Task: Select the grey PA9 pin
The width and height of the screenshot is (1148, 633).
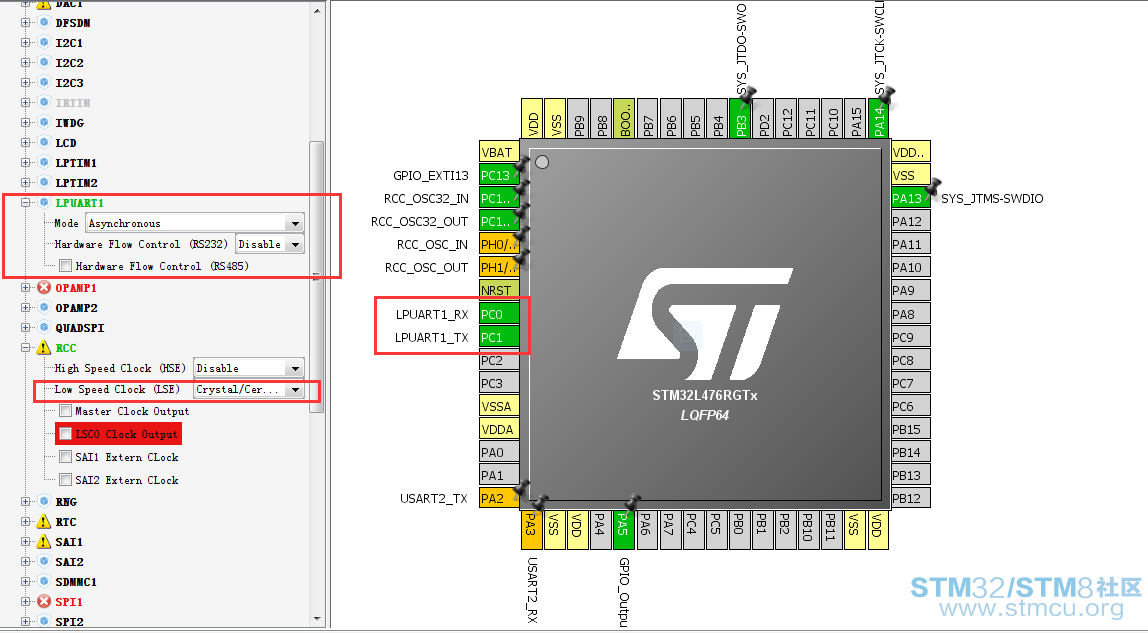Action: pyautogui.click(x=911, y=291)
